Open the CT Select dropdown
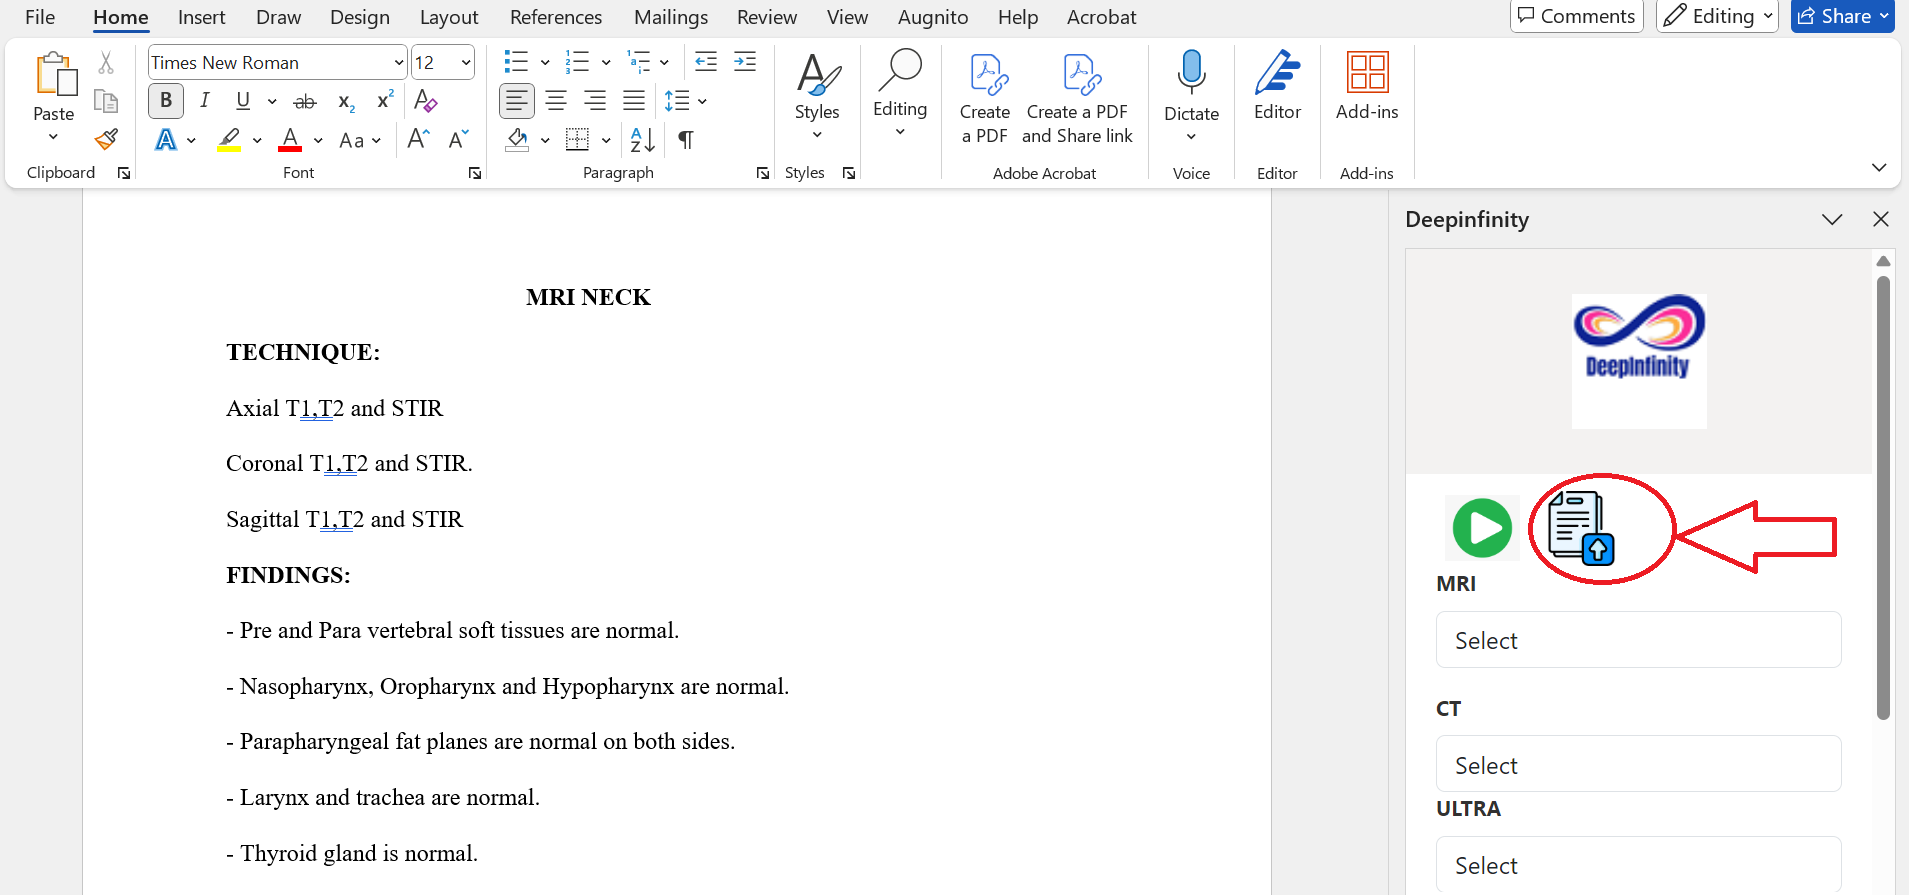The image size is (1909, 895). [x=1638, y=765]
